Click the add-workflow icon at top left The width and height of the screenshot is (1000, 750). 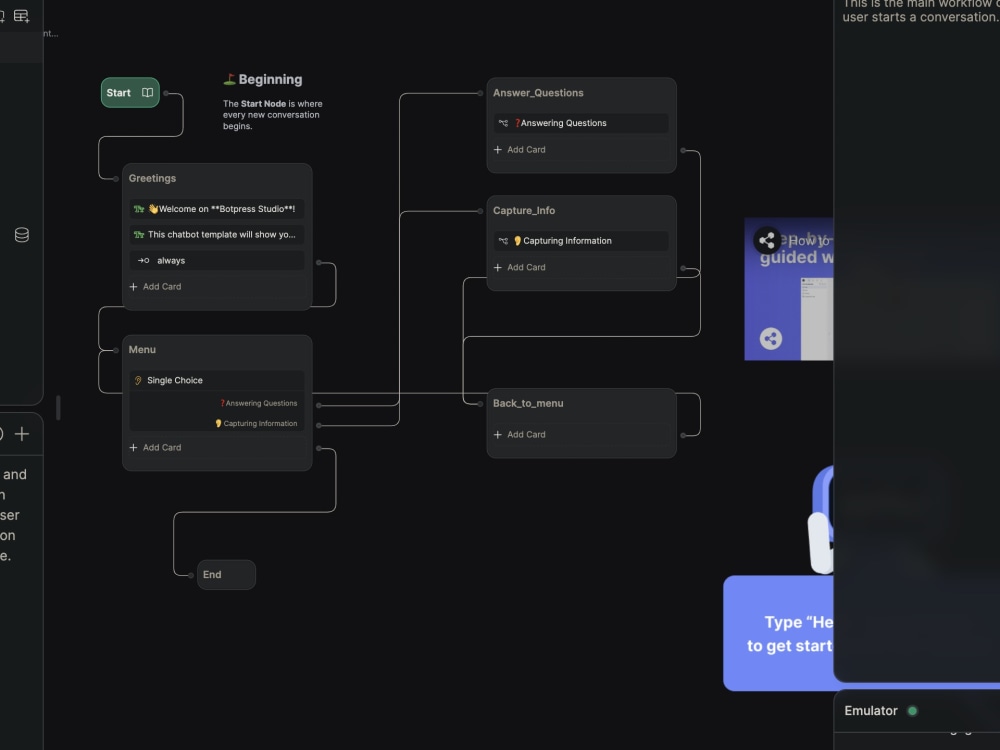(21, 15)
